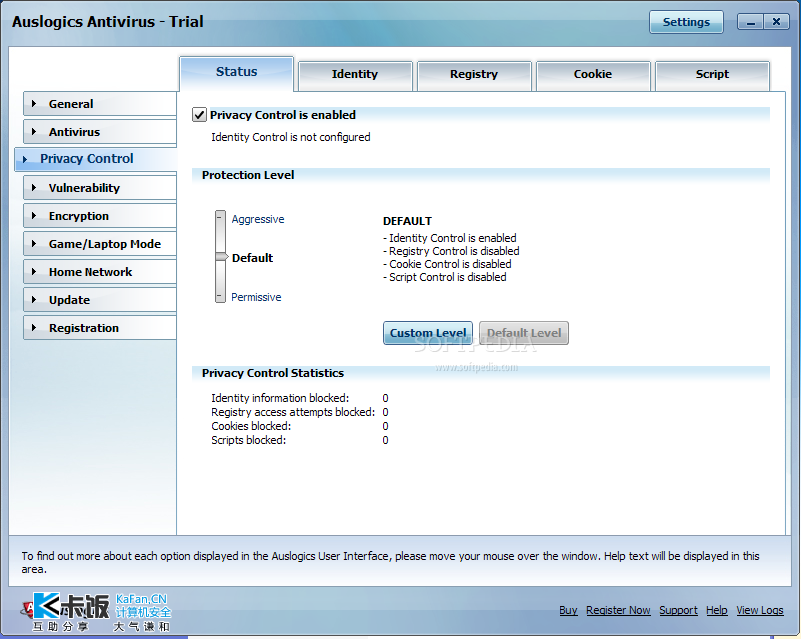Image resolution: width=801 pixels, height=639 pixels.
Task: Click the Register Now link
Action: pyautogui.click(x=618, y=610)
